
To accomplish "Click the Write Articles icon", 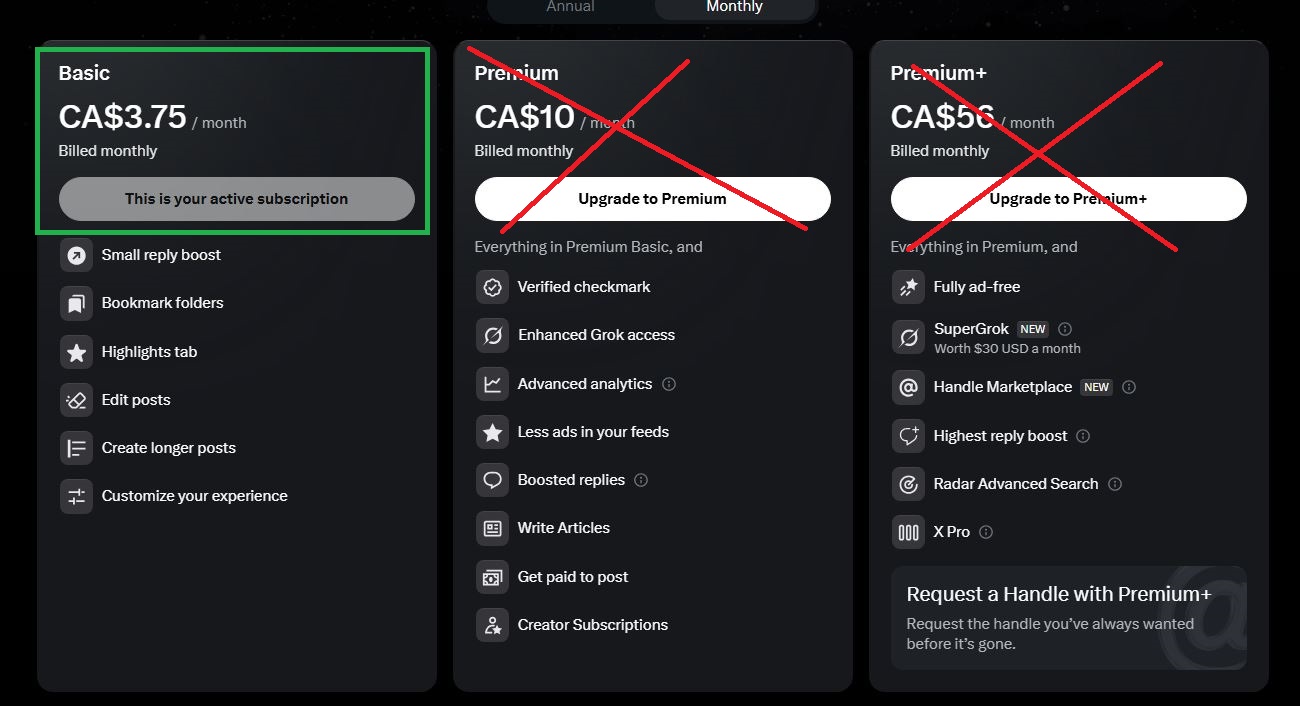I will click(492, 528).
